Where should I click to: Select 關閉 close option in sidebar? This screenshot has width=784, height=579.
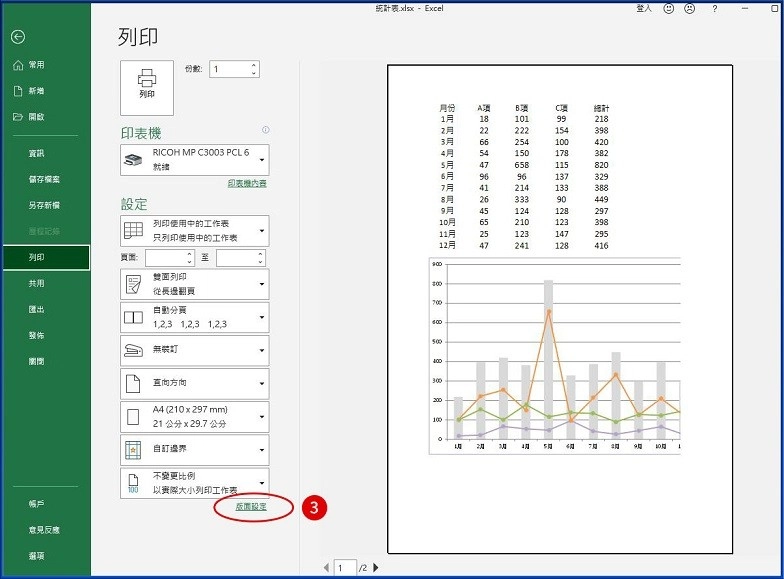[36, 361]
